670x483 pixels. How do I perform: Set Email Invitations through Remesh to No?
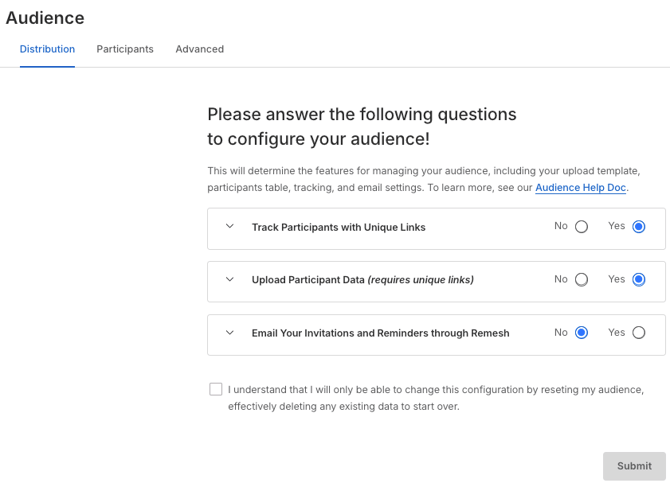click(581, 333)
